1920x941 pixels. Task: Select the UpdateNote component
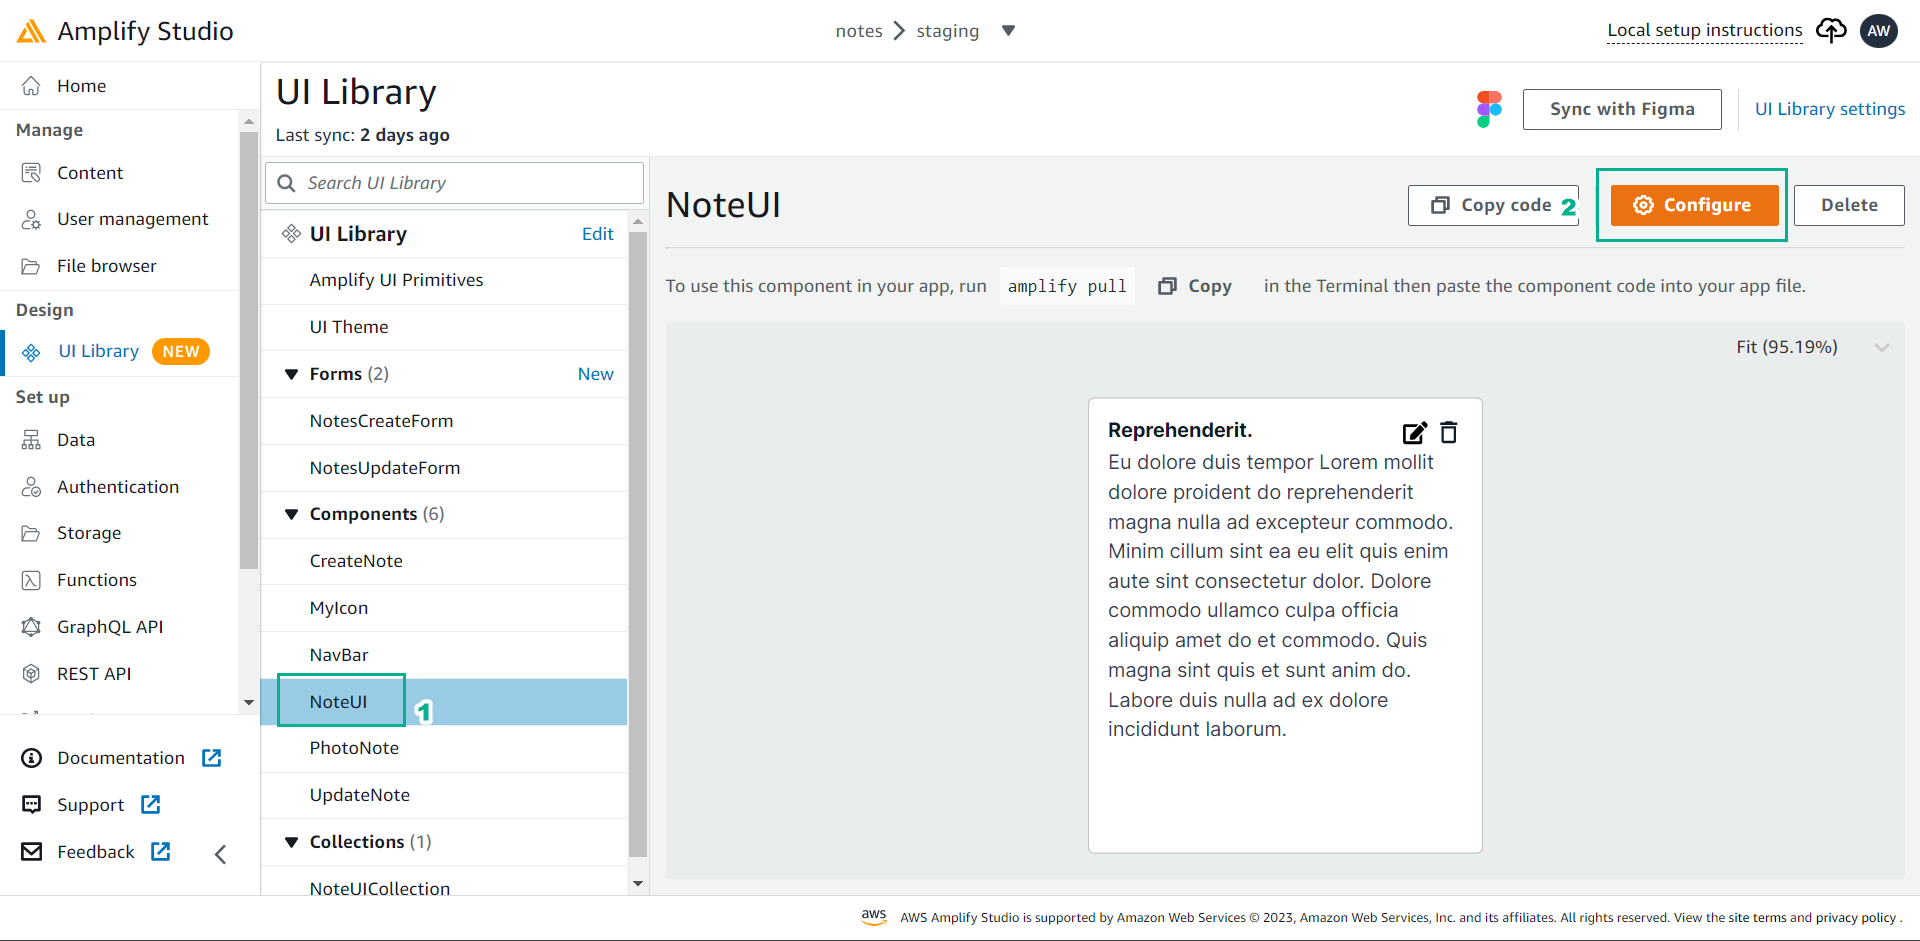pyautogui.click(x=444, y=795)
